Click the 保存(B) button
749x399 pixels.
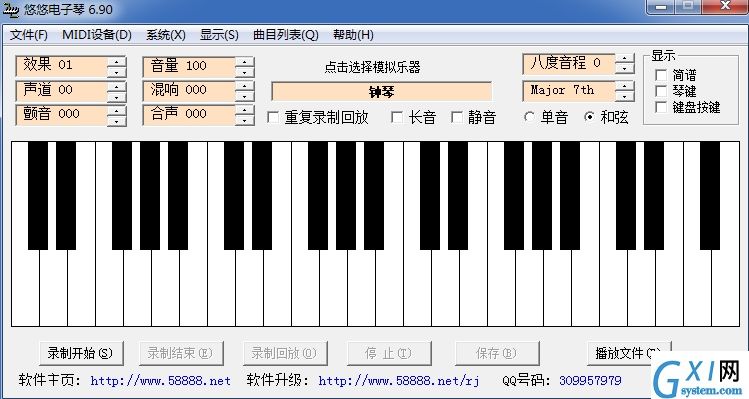pos(497,354)
